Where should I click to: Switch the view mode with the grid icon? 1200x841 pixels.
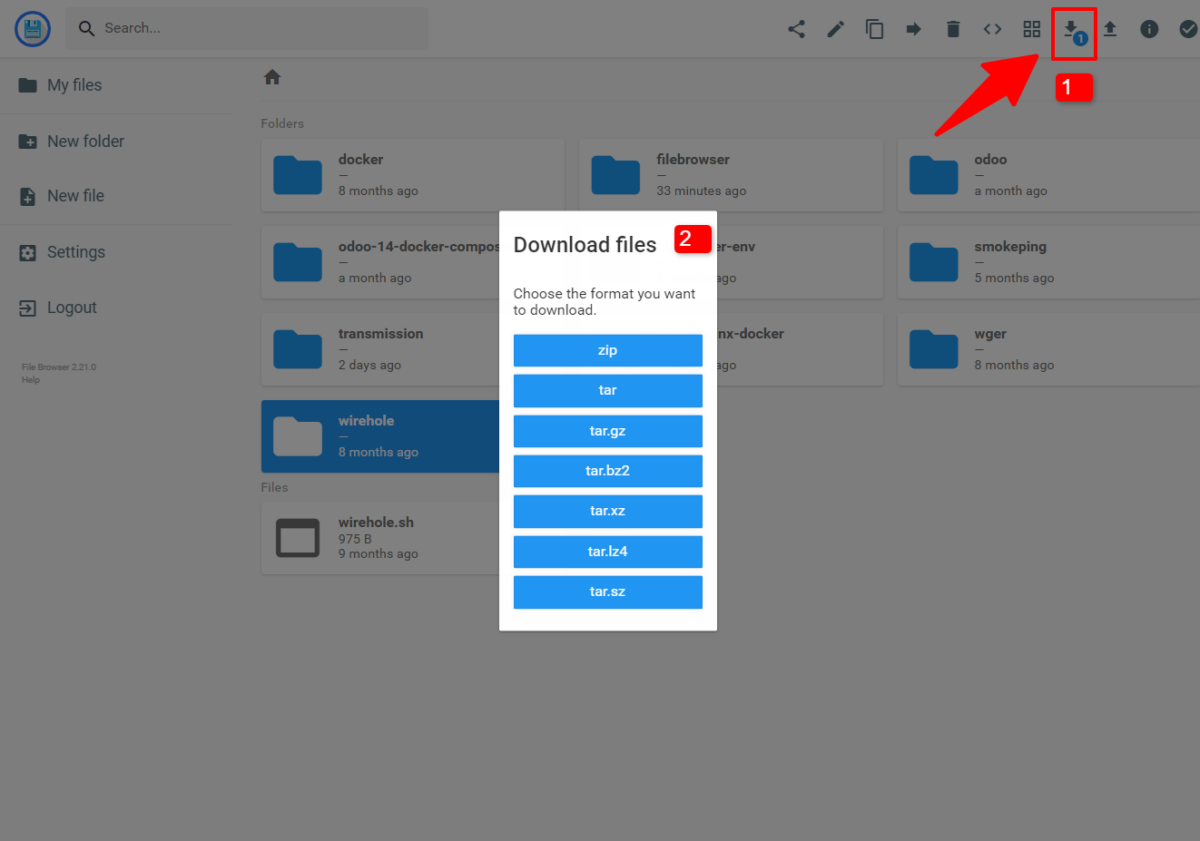coord(1031,28)
